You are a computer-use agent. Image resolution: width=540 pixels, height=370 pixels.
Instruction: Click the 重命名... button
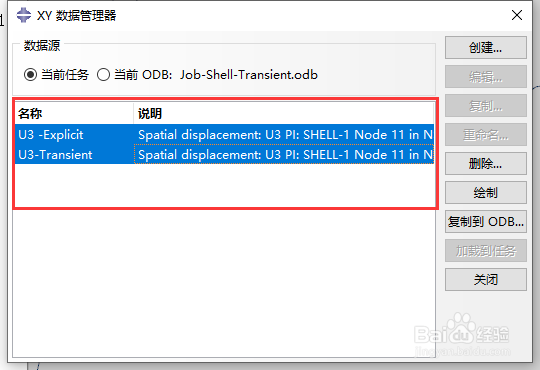tap(486, 135)
